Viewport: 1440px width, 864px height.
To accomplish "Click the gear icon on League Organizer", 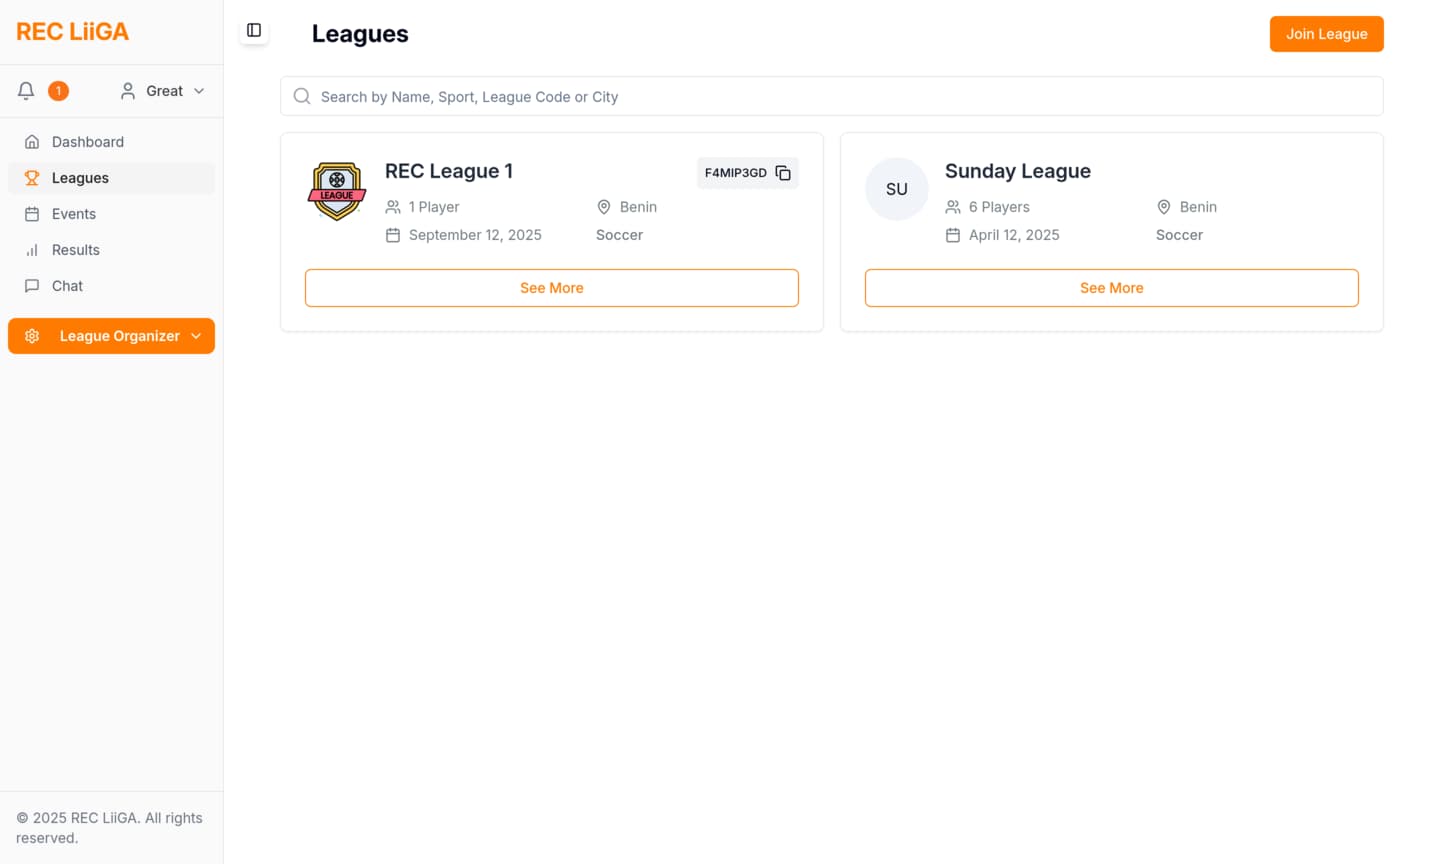I will click(x=32, y=336).
